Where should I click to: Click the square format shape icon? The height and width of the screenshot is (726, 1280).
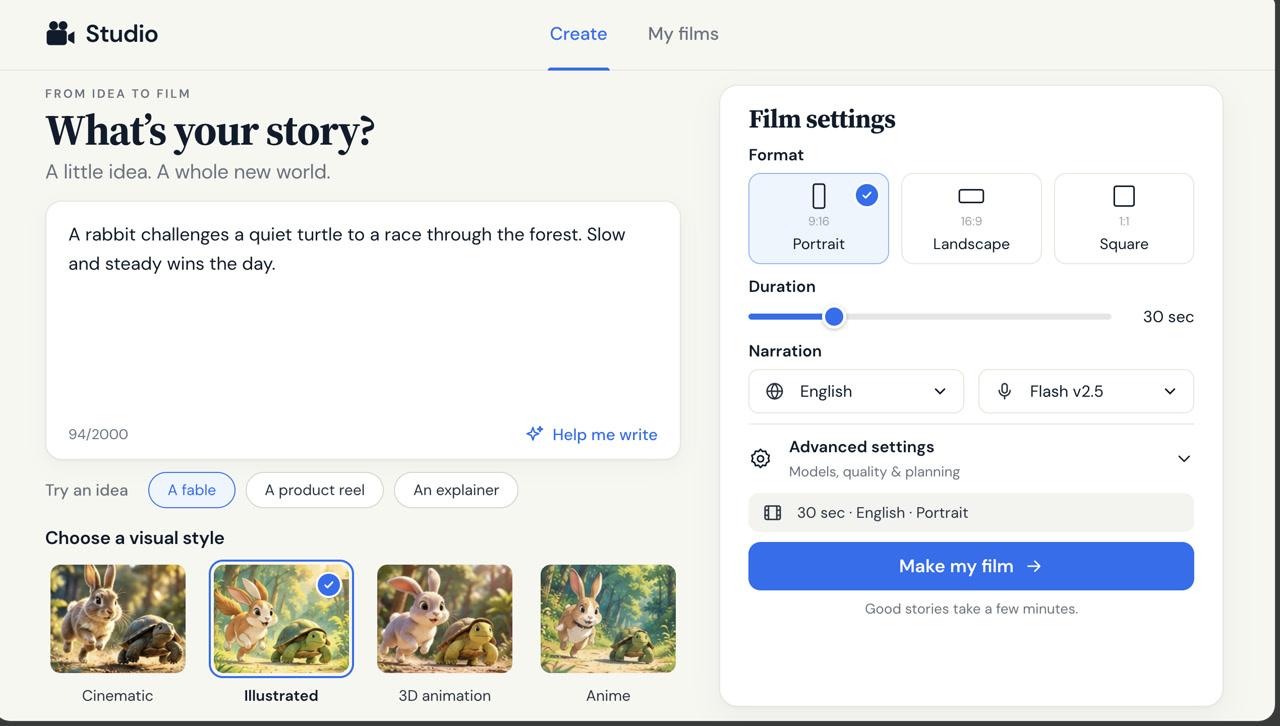1124,196
